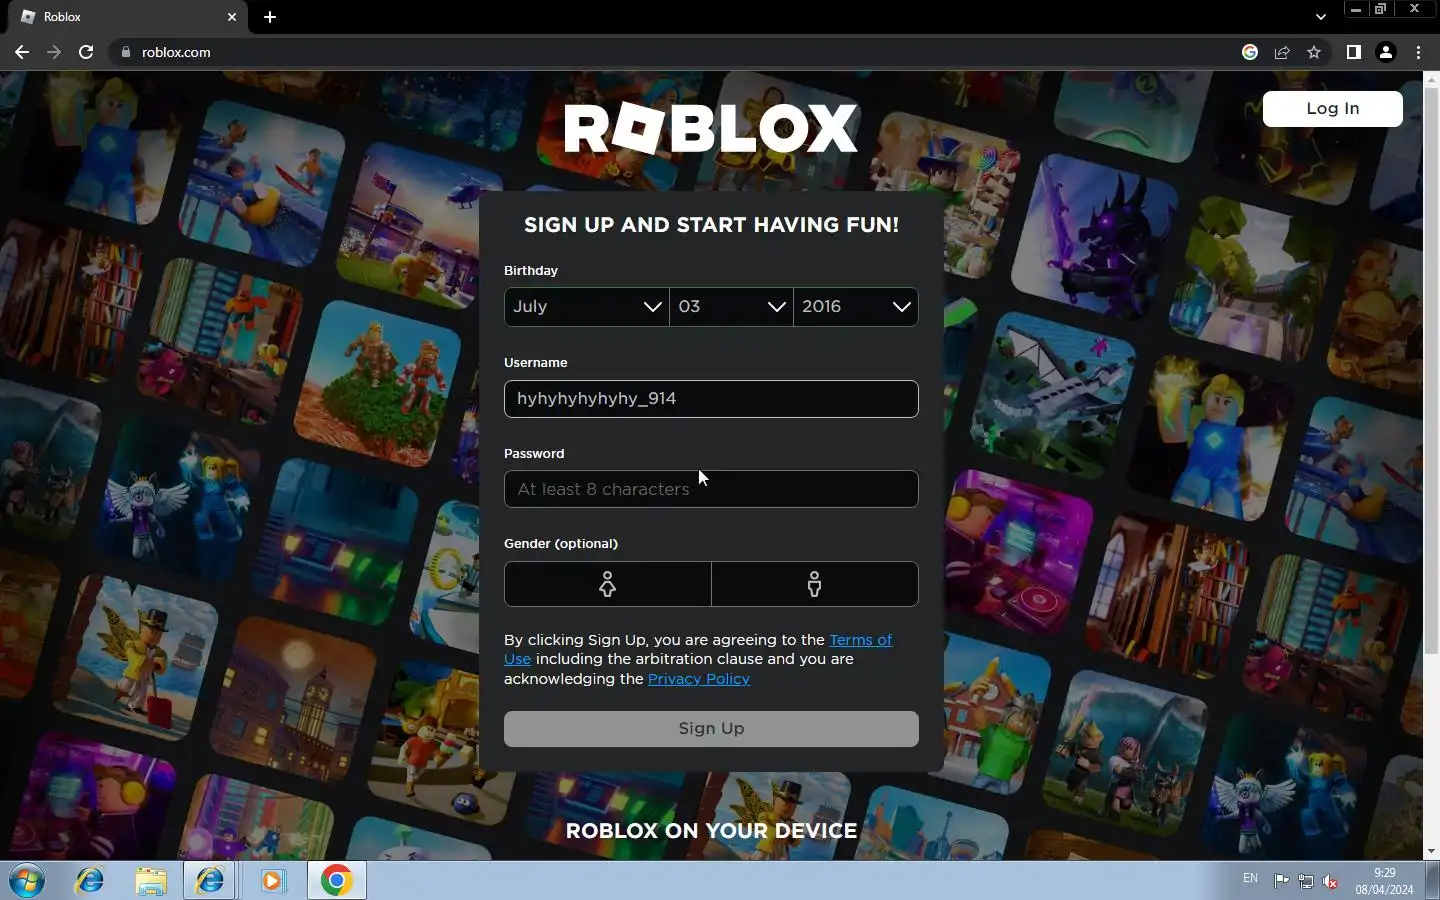Click the Log In button
Viewport: 1440px width, 900px height.
point(1332,108)
